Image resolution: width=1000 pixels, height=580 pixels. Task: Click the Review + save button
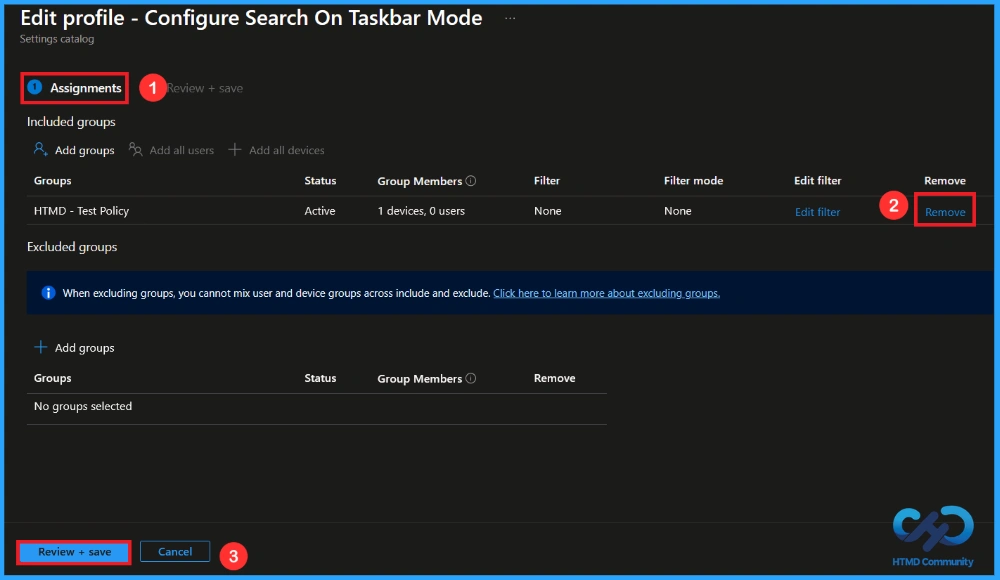[x=74, y=552]
